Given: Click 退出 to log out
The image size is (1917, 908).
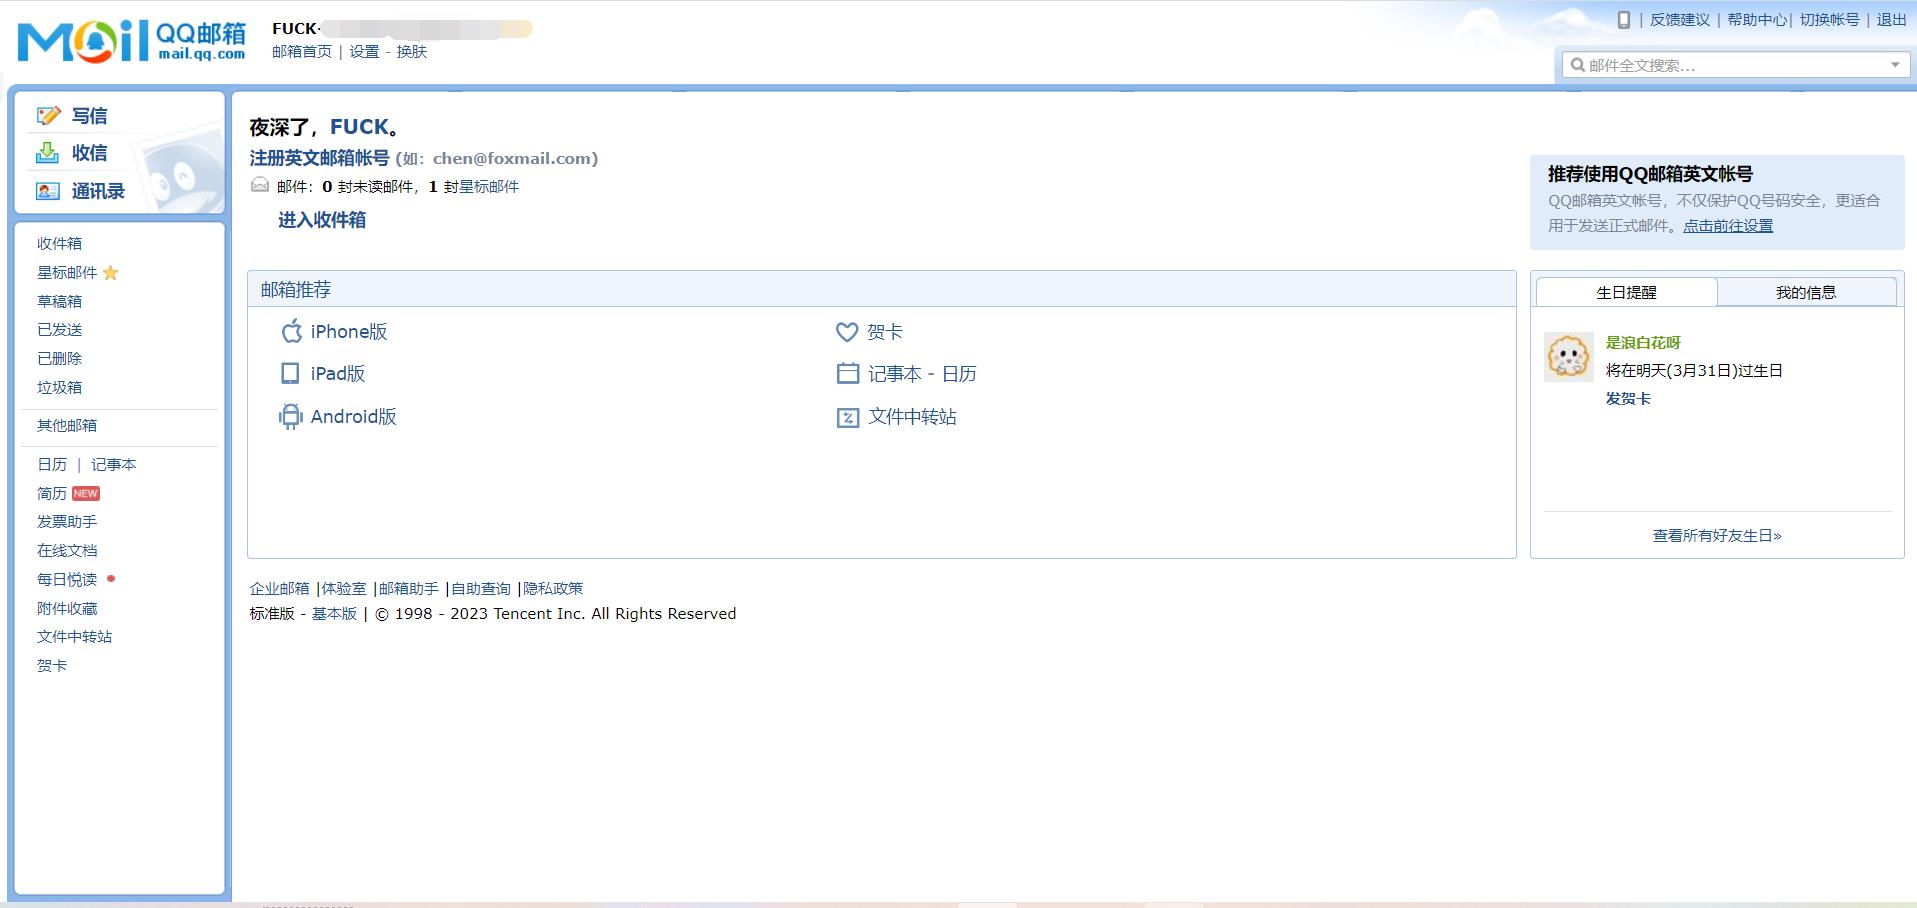Looking at the screenshot, I should (1891, 19).
